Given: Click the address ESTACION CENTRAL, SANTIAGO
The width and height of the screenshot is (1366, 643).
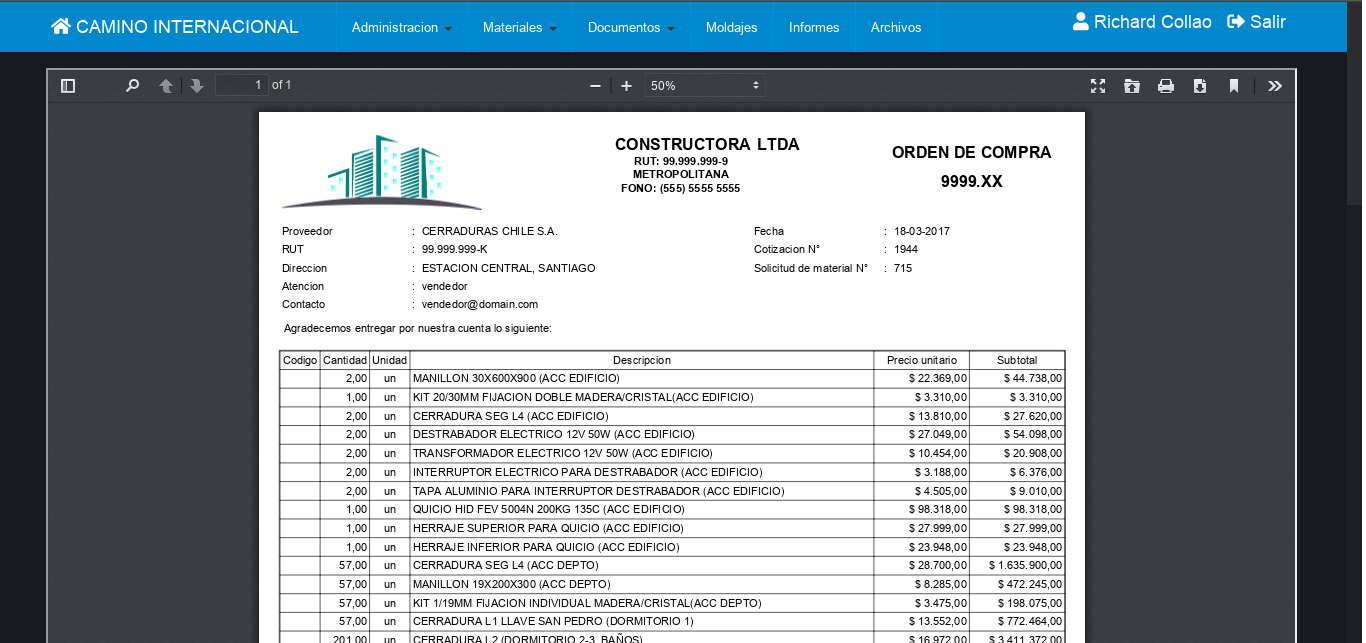Looking at the screenshot, I should pyautogui.click(x=508, y=268).
